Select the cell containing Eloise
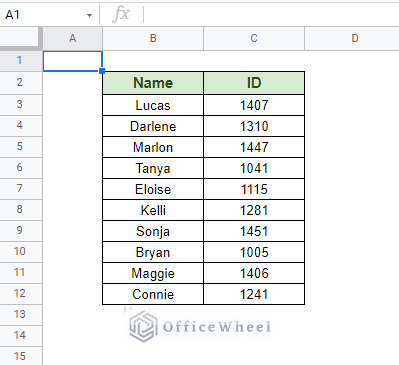 point(153,189)
